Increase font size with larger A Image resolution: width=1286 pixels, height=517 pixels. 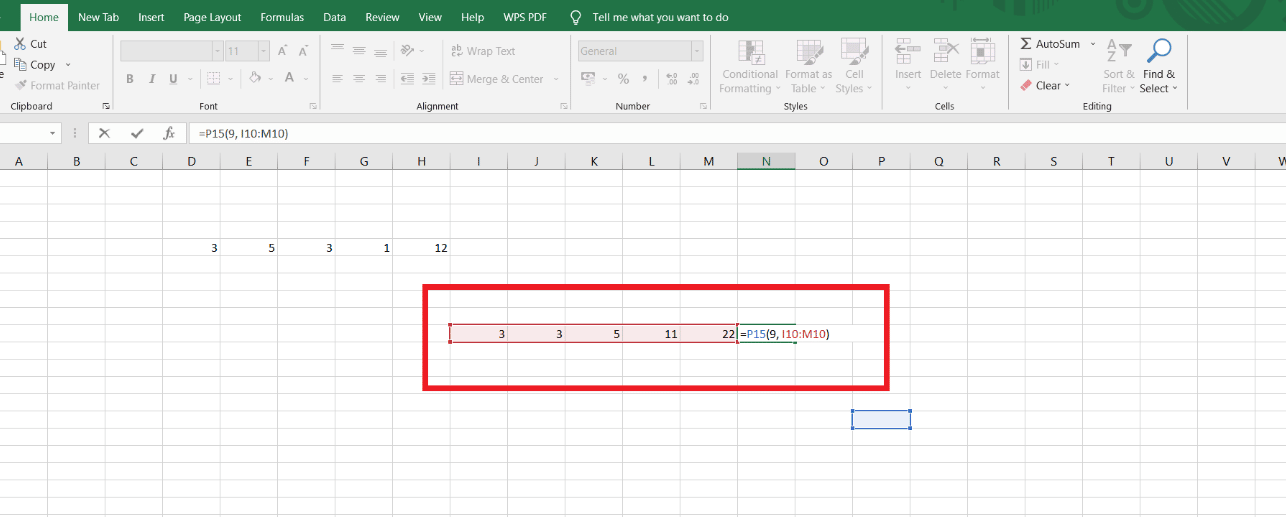point(282,51)
